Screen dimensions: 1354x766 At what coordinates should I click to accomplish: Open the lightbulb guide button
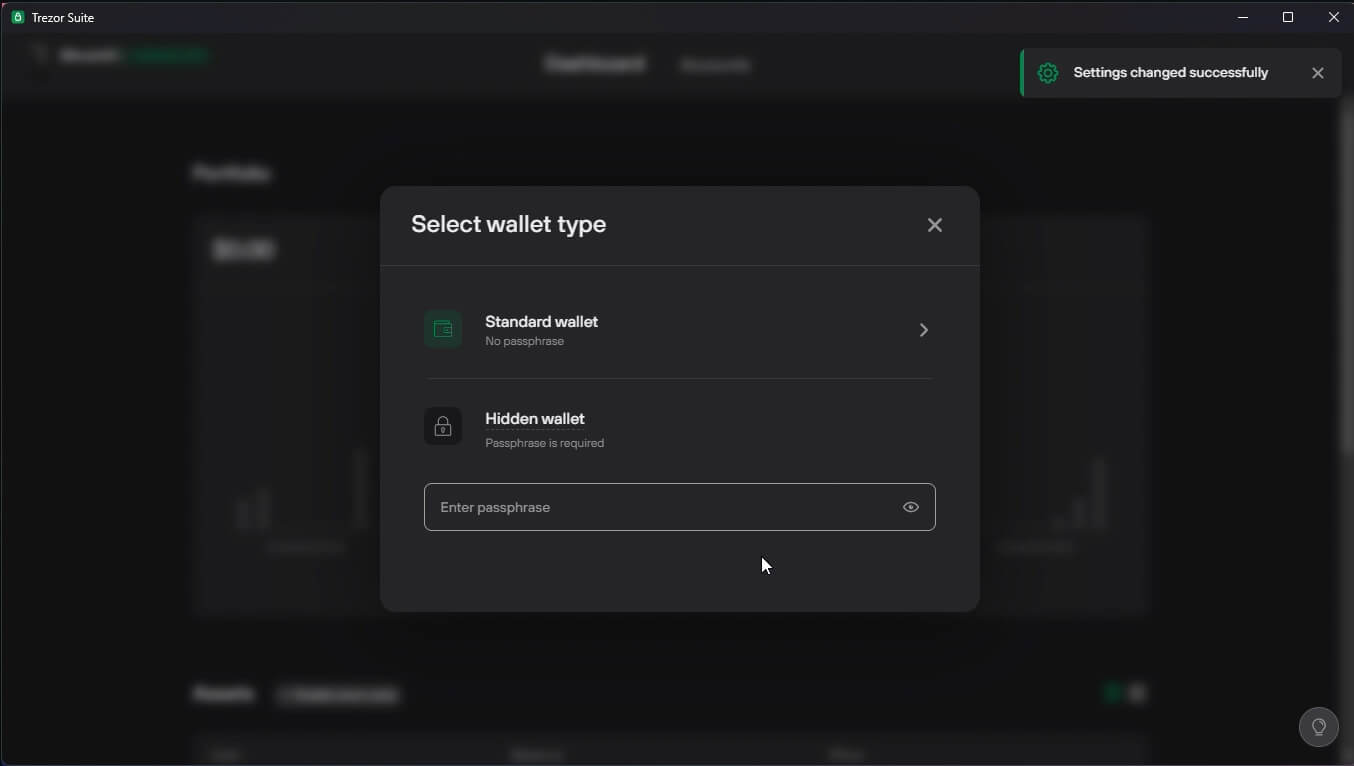point(1318,727)
